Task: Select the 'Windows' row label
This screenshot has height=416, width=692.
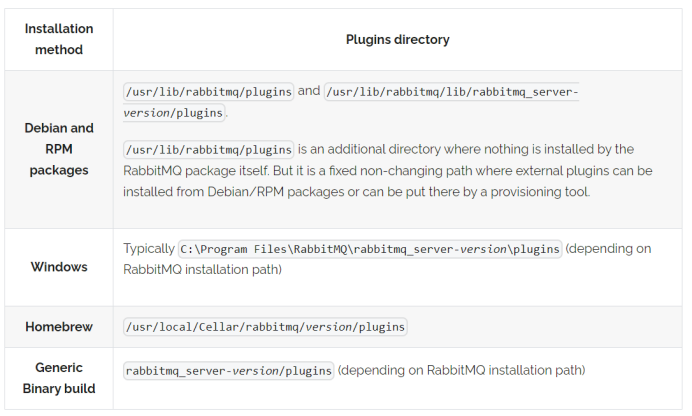Action: [x=59, y=267]
